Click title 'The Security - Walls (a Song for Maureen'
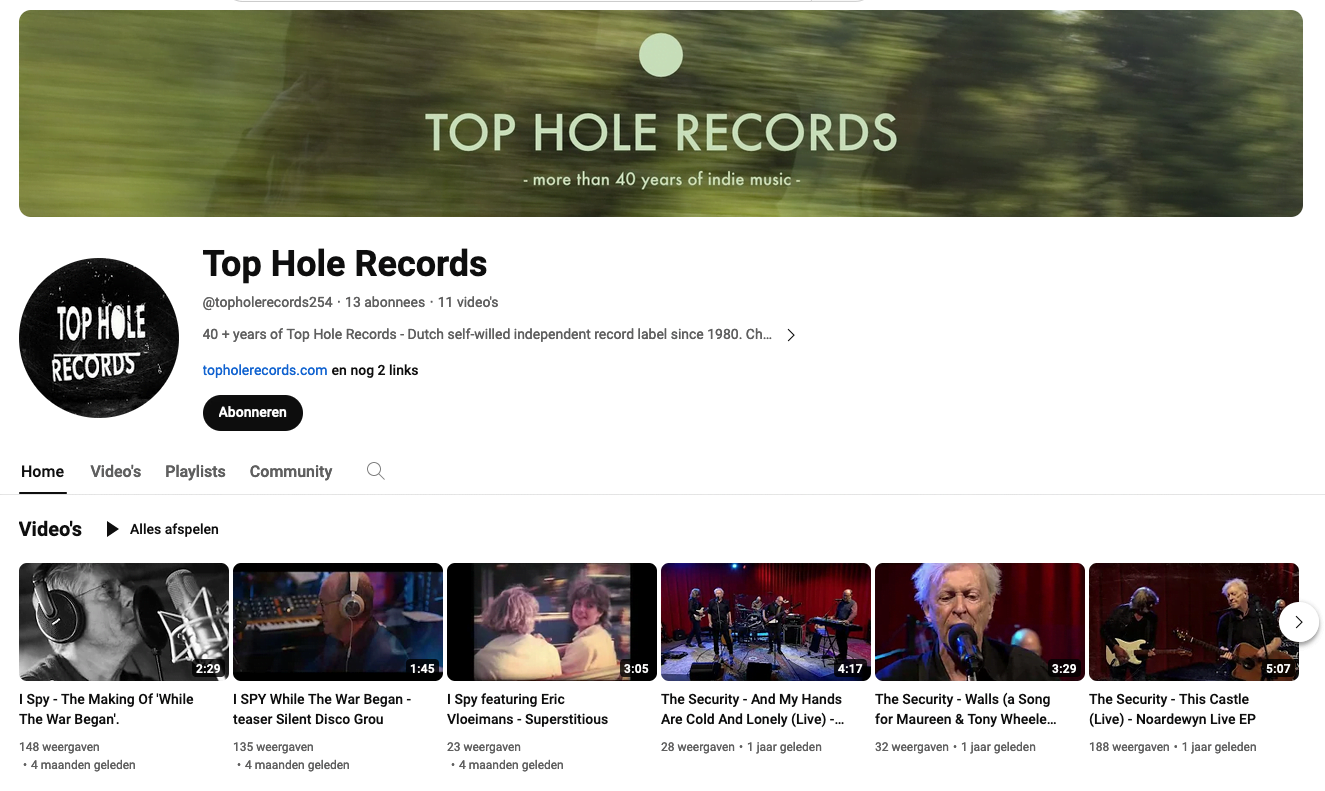This screenshot has height=791, width=1325. click(x=966, y=709)
